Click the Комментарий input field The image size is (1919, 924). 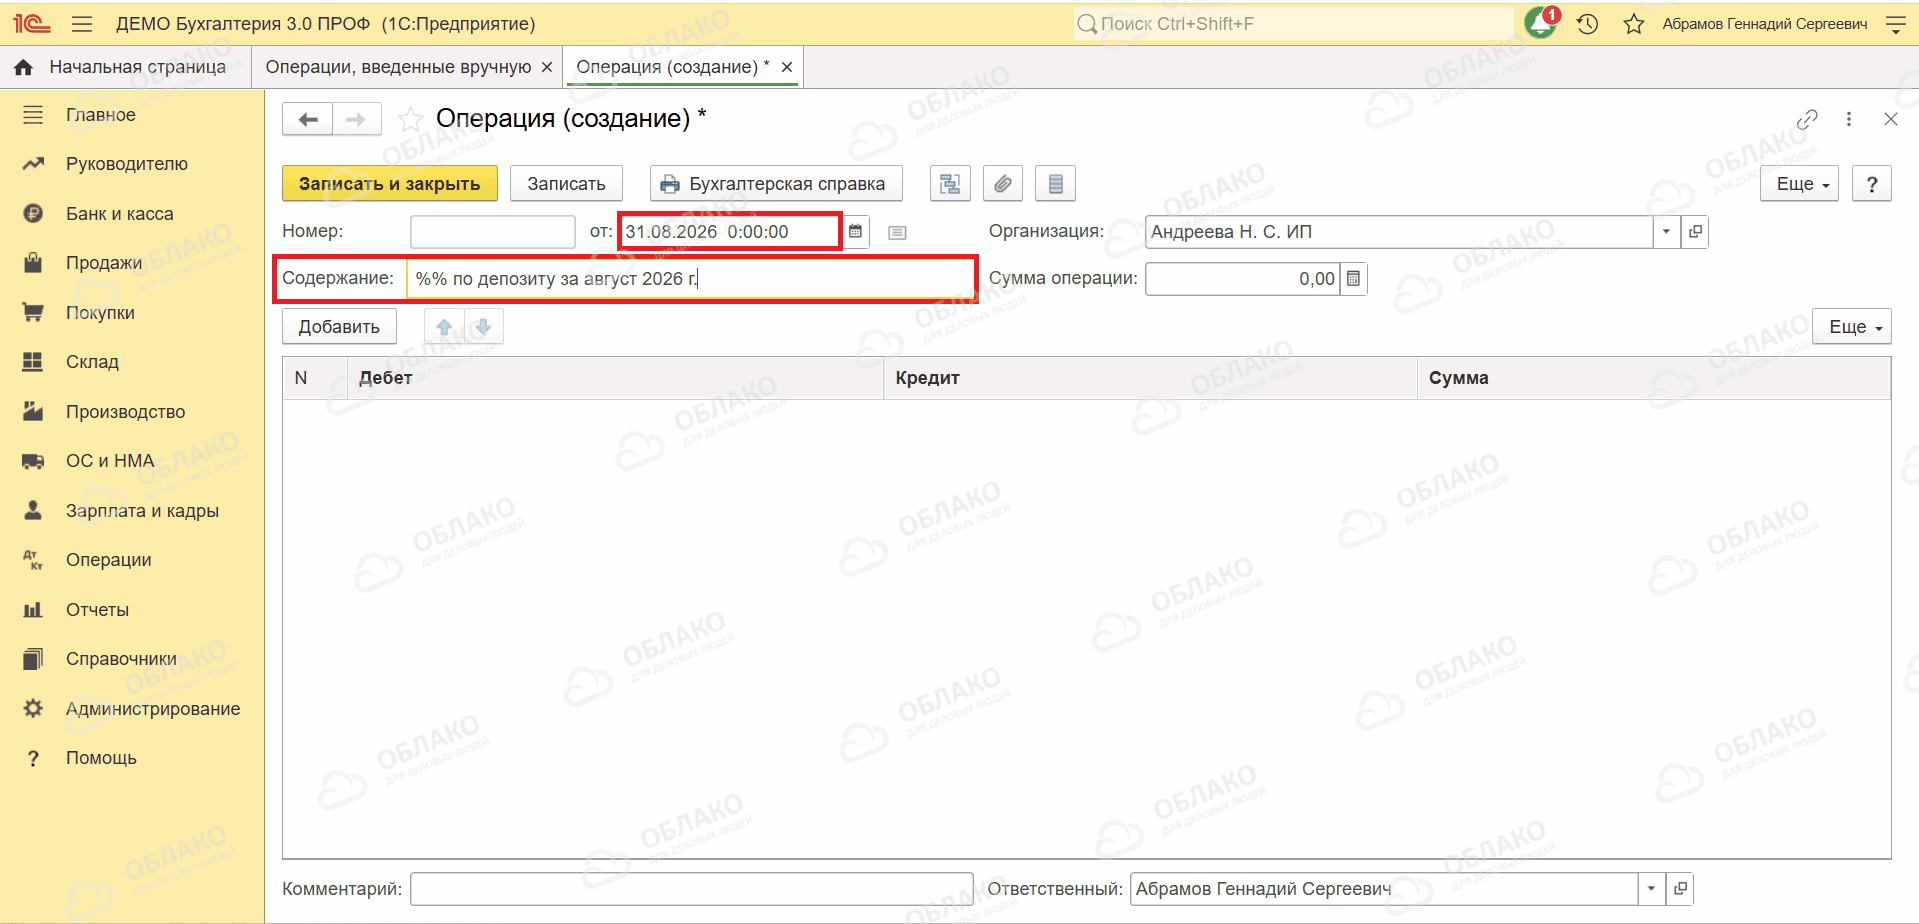(691, 889)
